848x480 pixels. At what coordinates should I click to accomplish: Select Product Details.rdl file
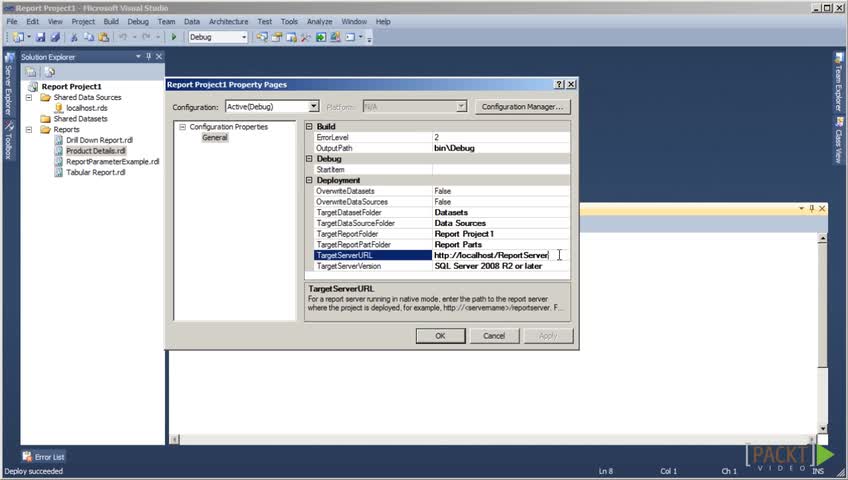96,151
